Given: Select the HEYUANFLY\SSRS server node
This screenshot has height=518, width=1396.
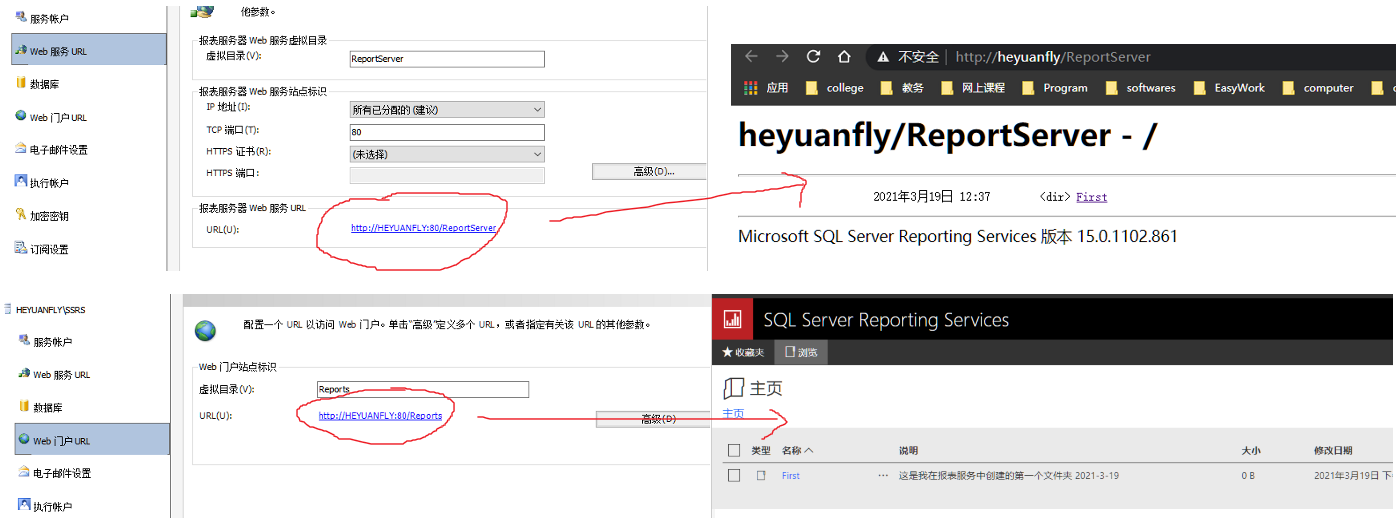Looking at the screenshot, I should (x=45, y=310).
